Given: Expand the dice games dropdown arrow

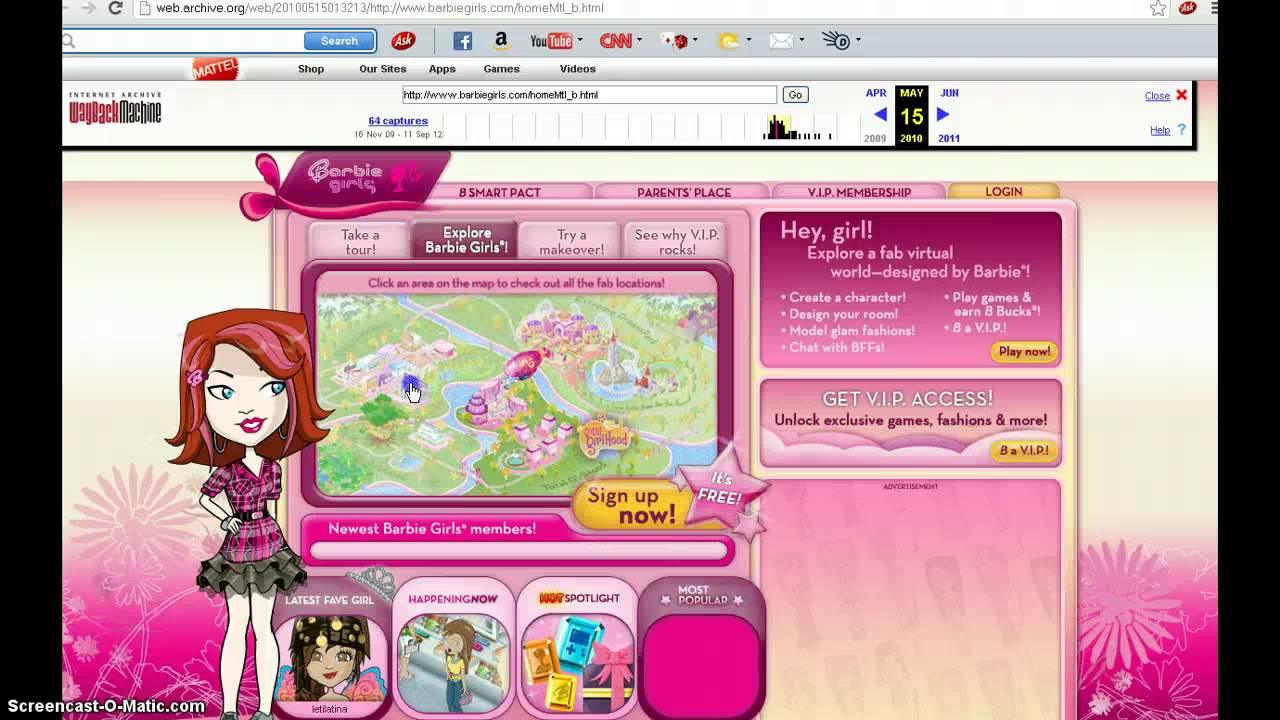Looking at the screenshot, I should coord(695,41).
